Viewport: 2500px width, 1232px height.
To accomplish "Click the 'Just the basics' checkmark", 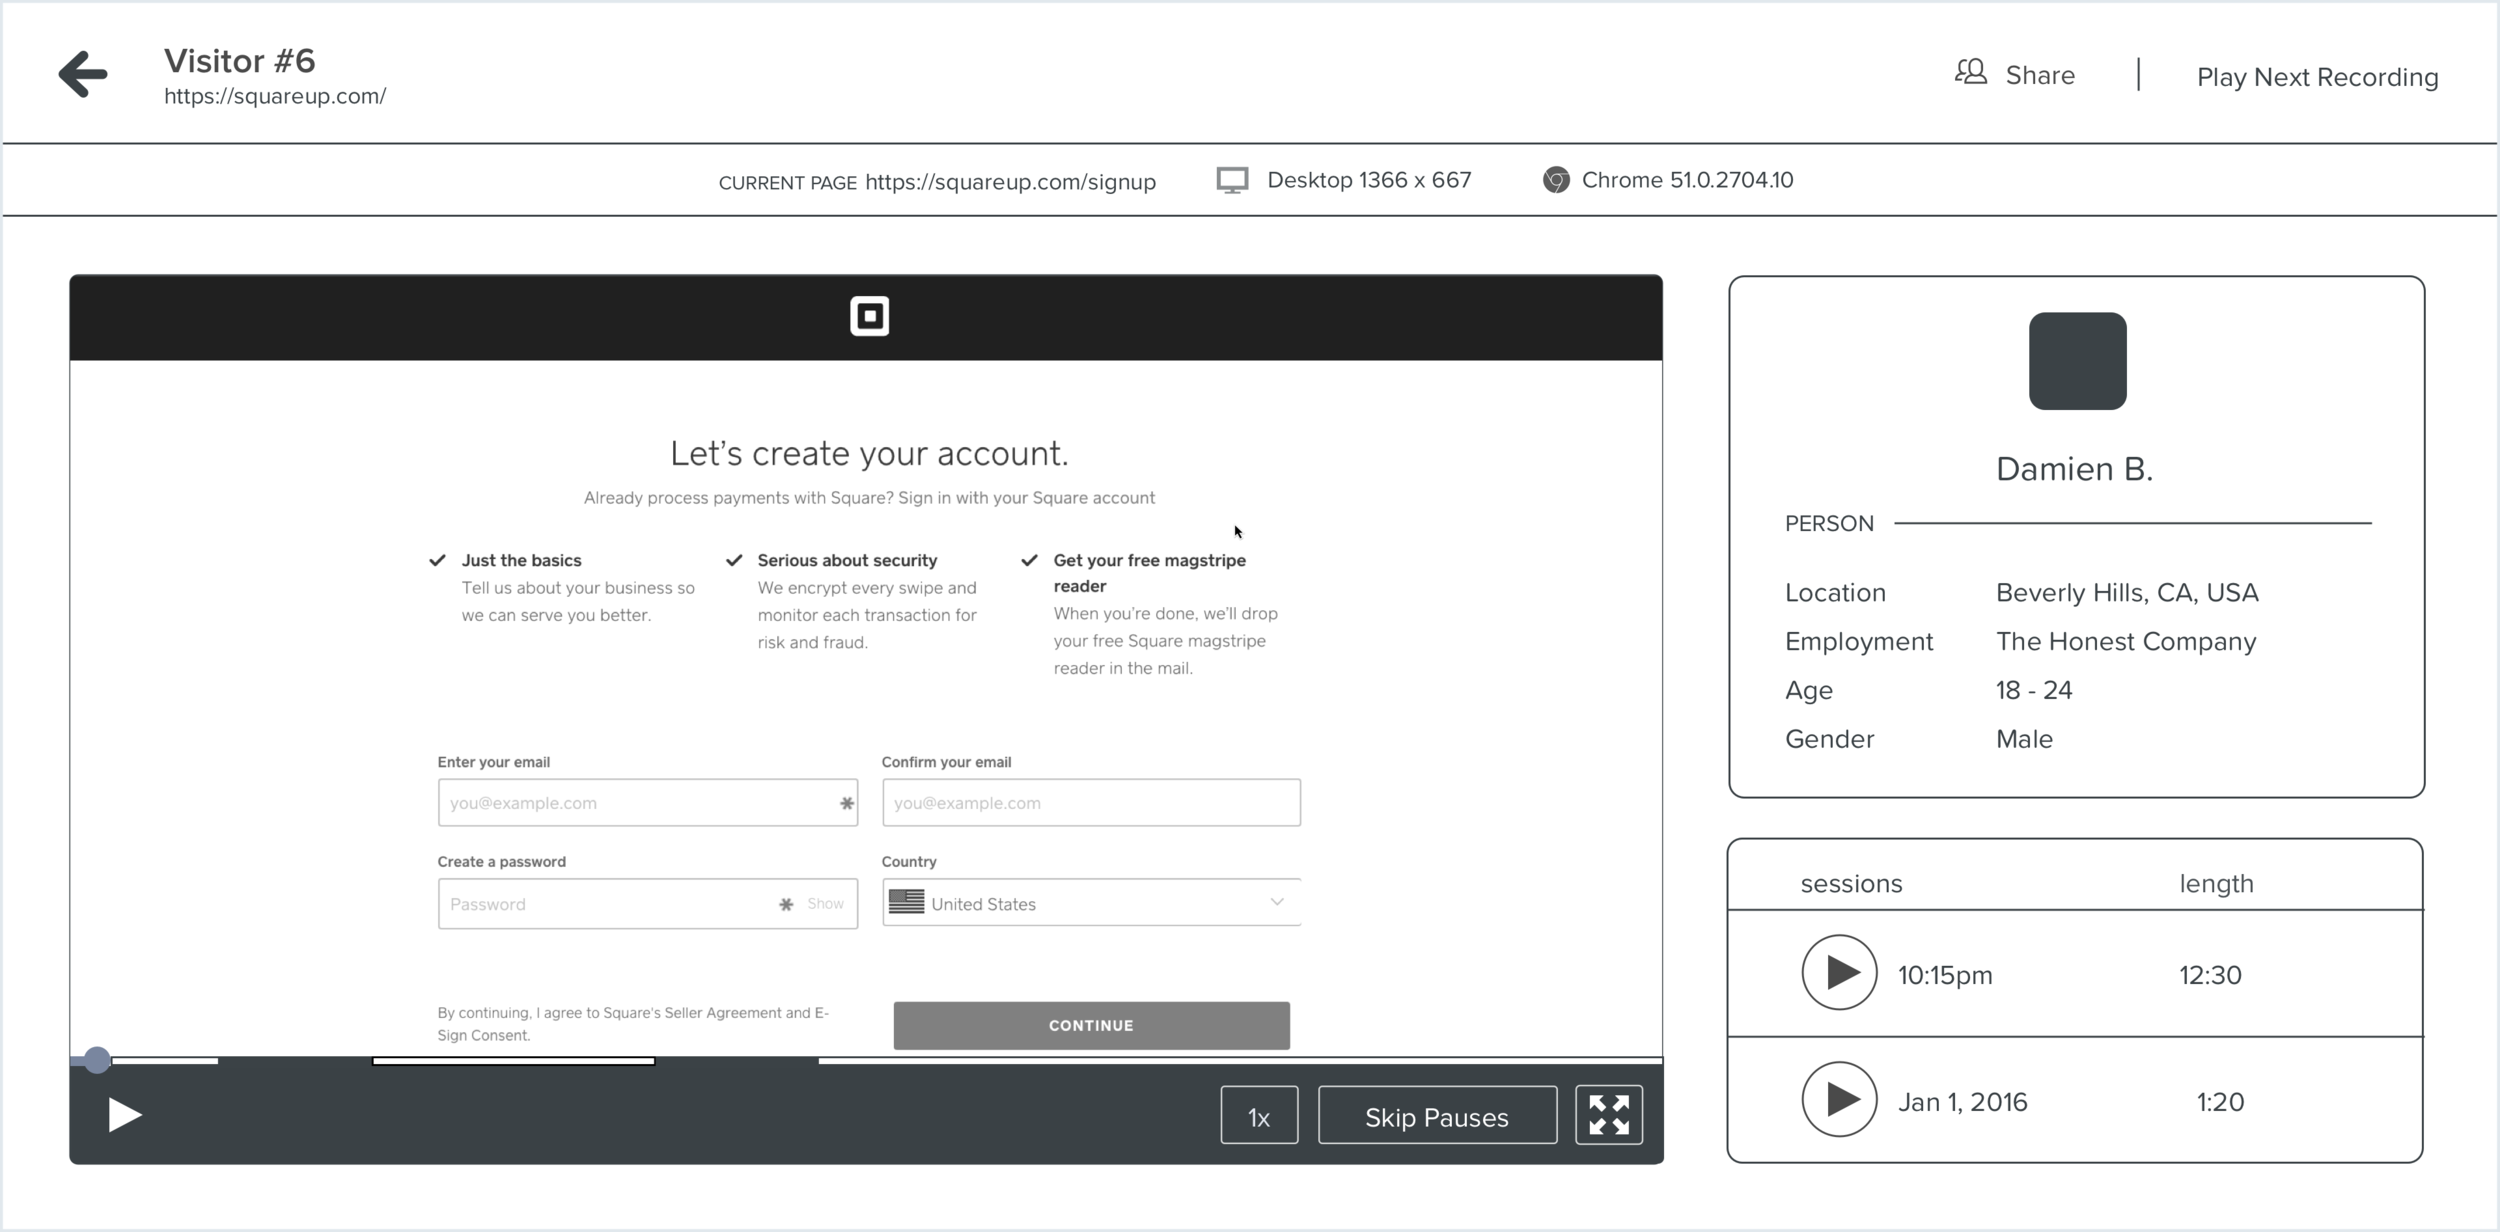I will (x=437, y=560).
